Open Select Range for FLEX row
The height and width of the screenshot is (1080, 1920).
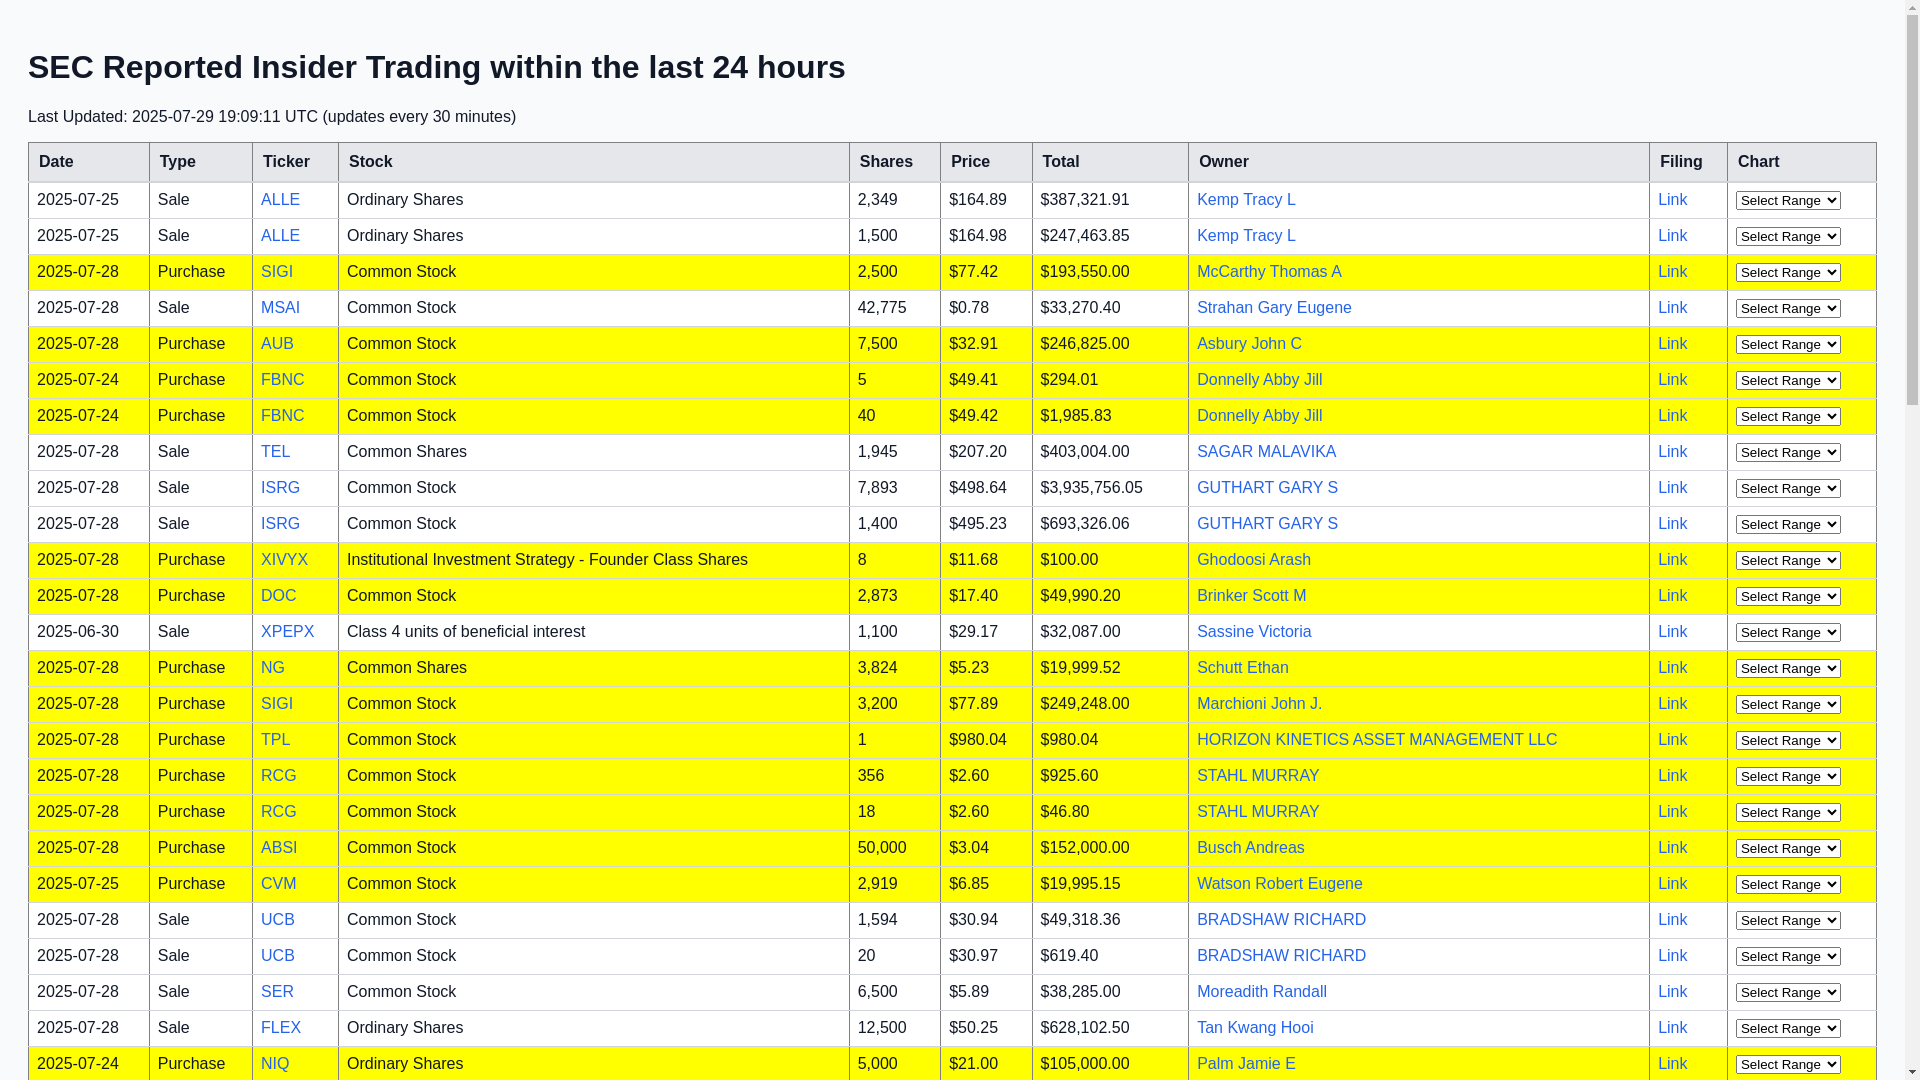click(1788, 1028)
